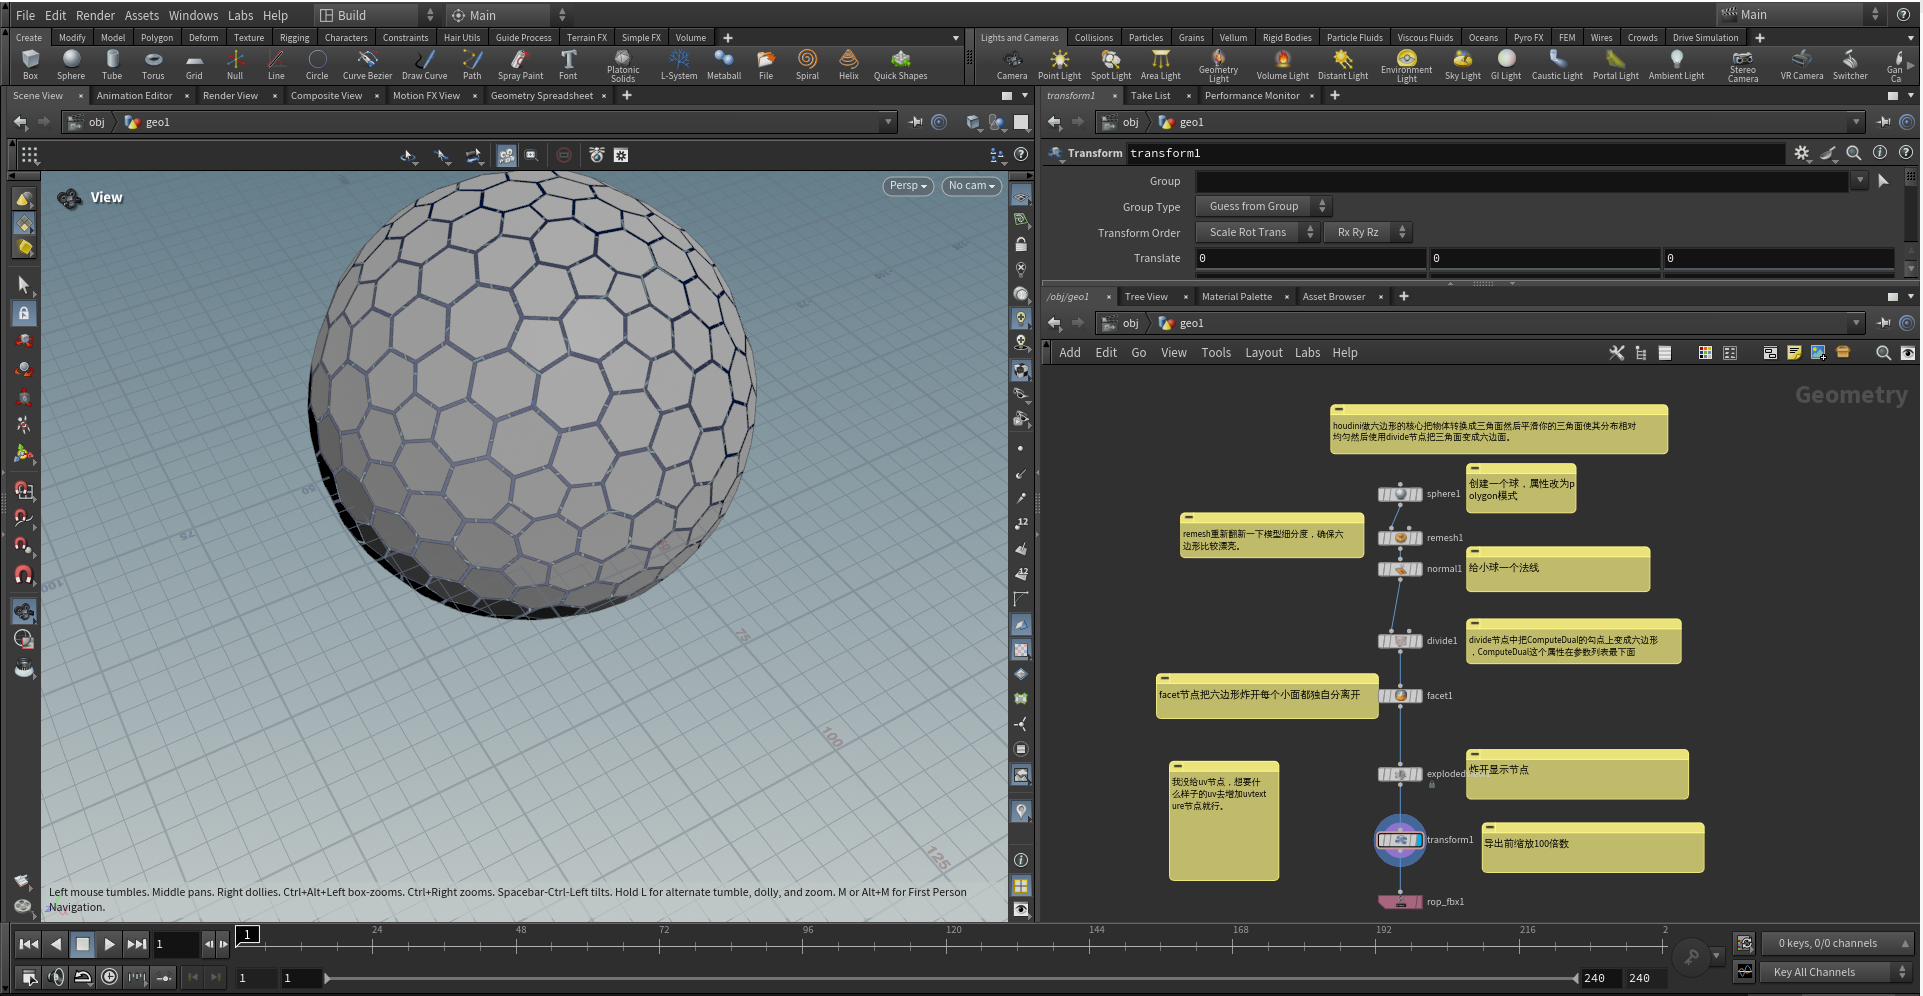The width and height of the screenshot is (1923, 996).
Task: Open the Persp viewport dropdown
Action: [x=908, y=186]
